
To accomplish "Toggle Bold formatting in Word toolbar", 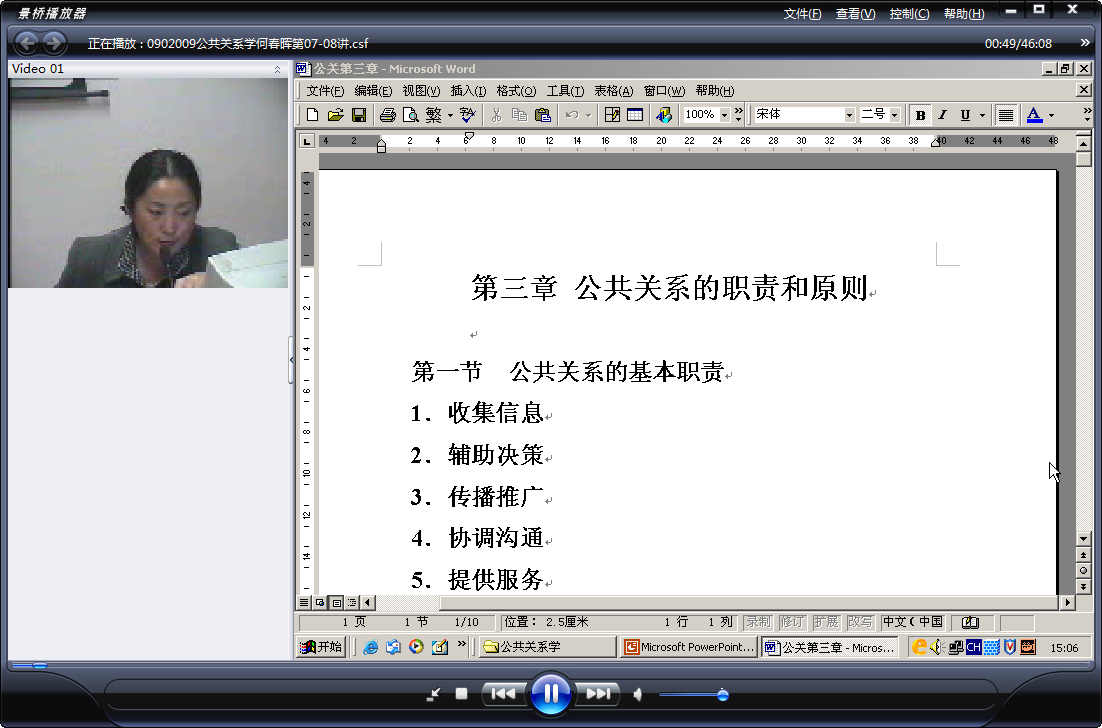I will (920, 115).
